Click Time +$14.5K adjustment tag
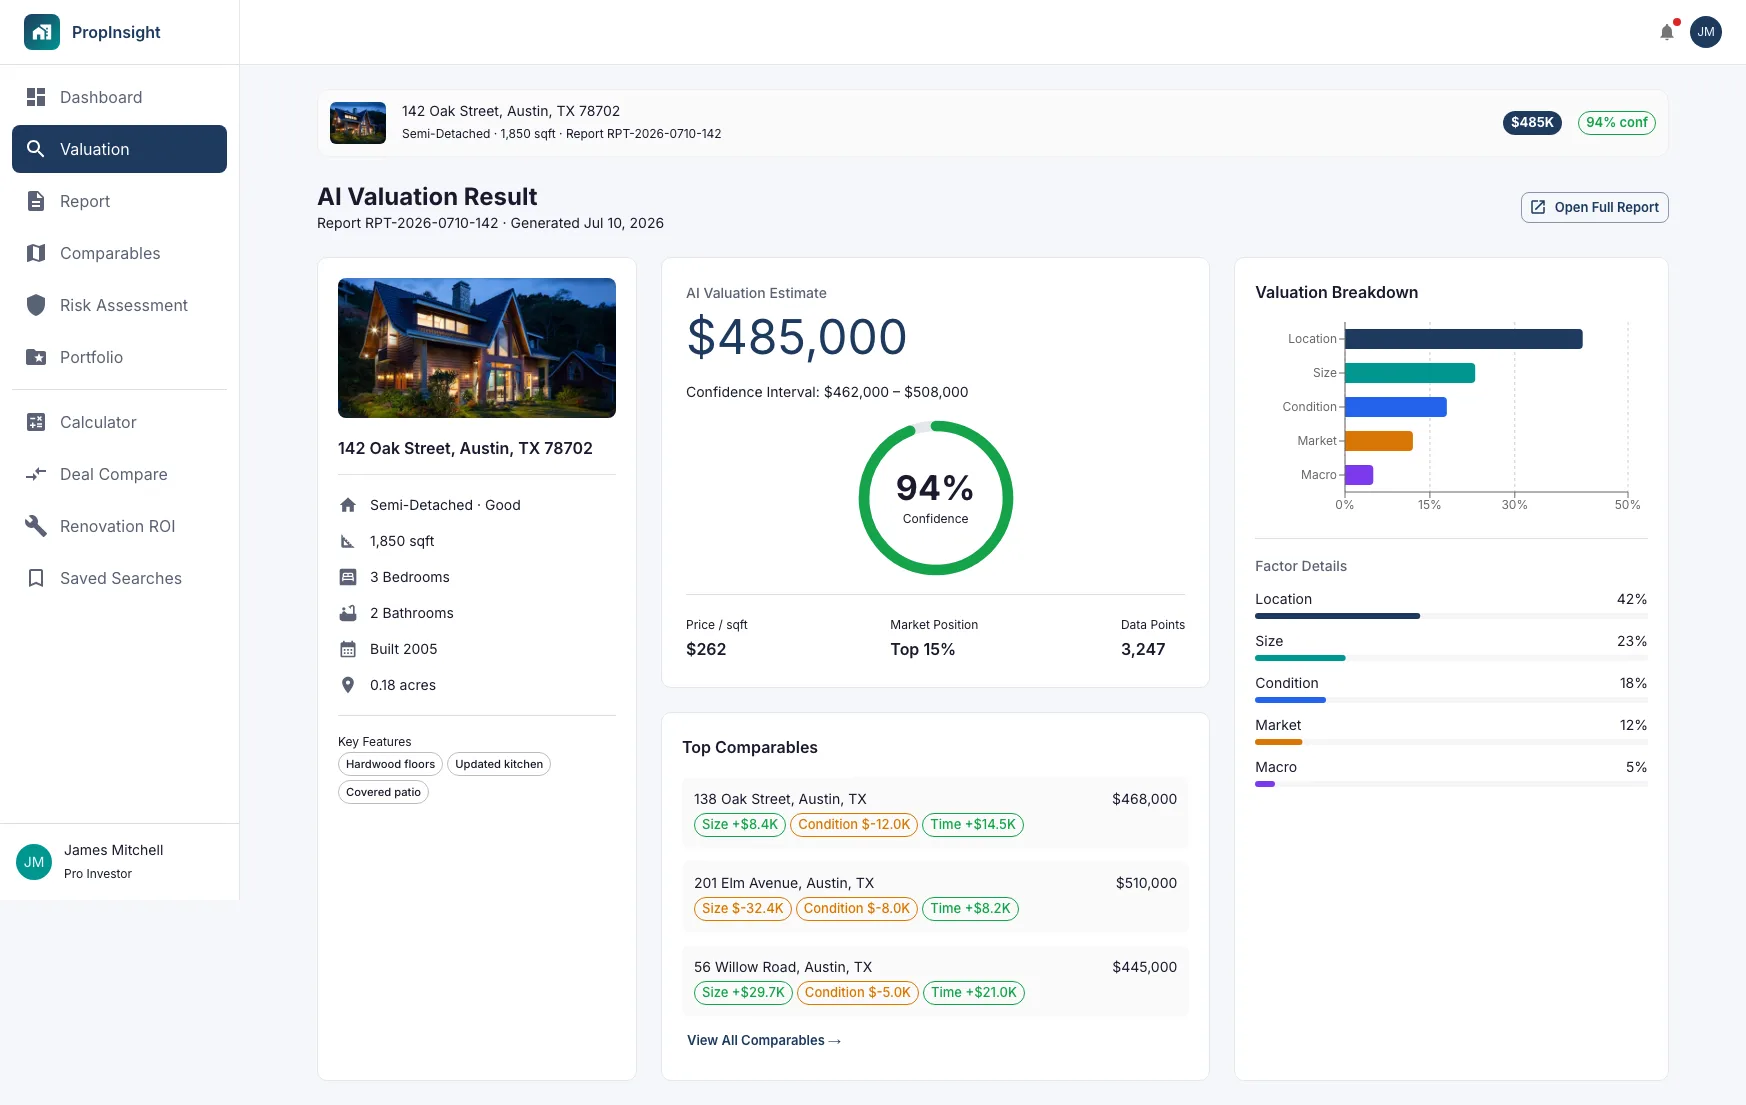Screen dimensions: 1746x1105 (x=973, y=825)
